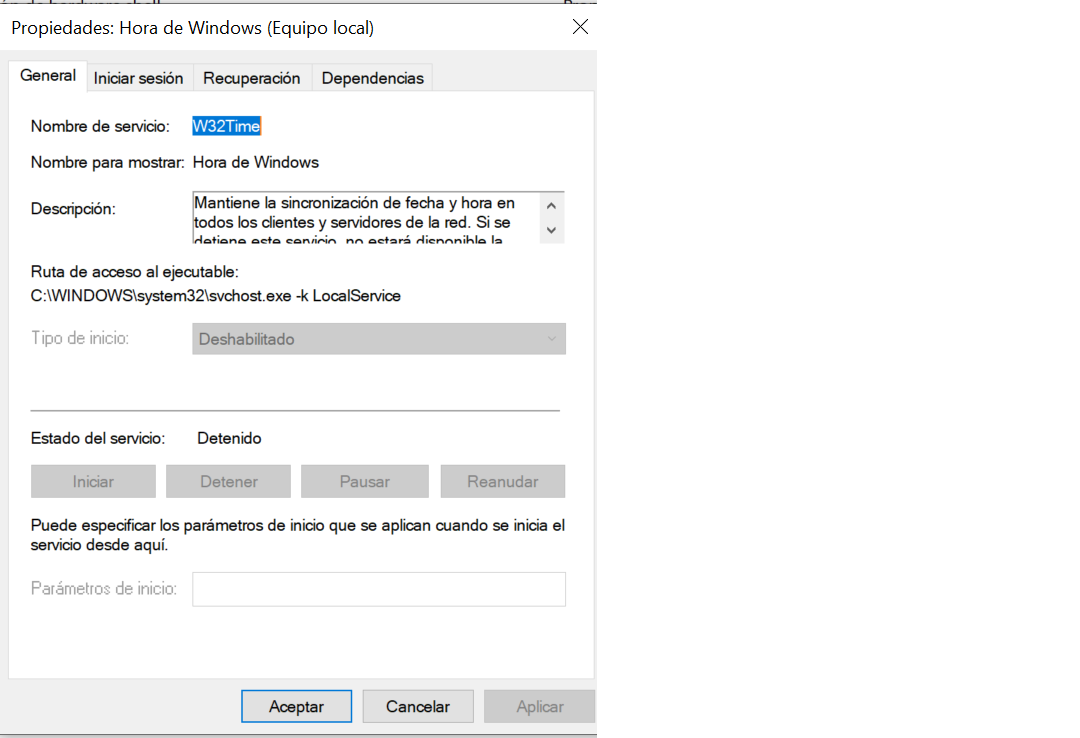
Task: Click the Detener service button
Action: point(229,481)
